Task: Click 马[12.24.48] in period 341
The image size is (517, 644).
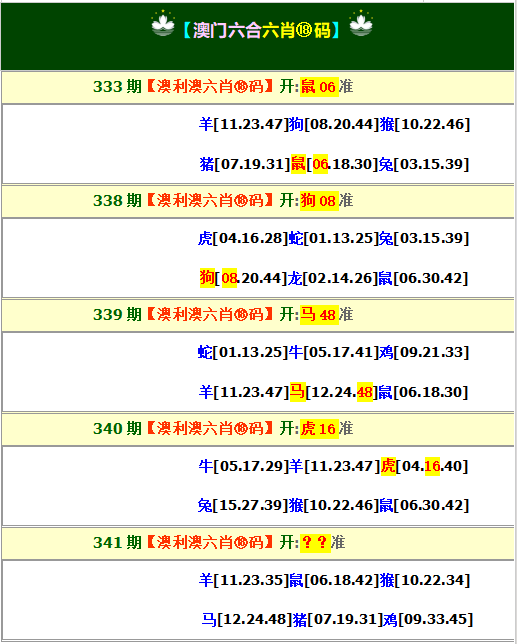Action: pyautogui.click(x=247, y=619)
